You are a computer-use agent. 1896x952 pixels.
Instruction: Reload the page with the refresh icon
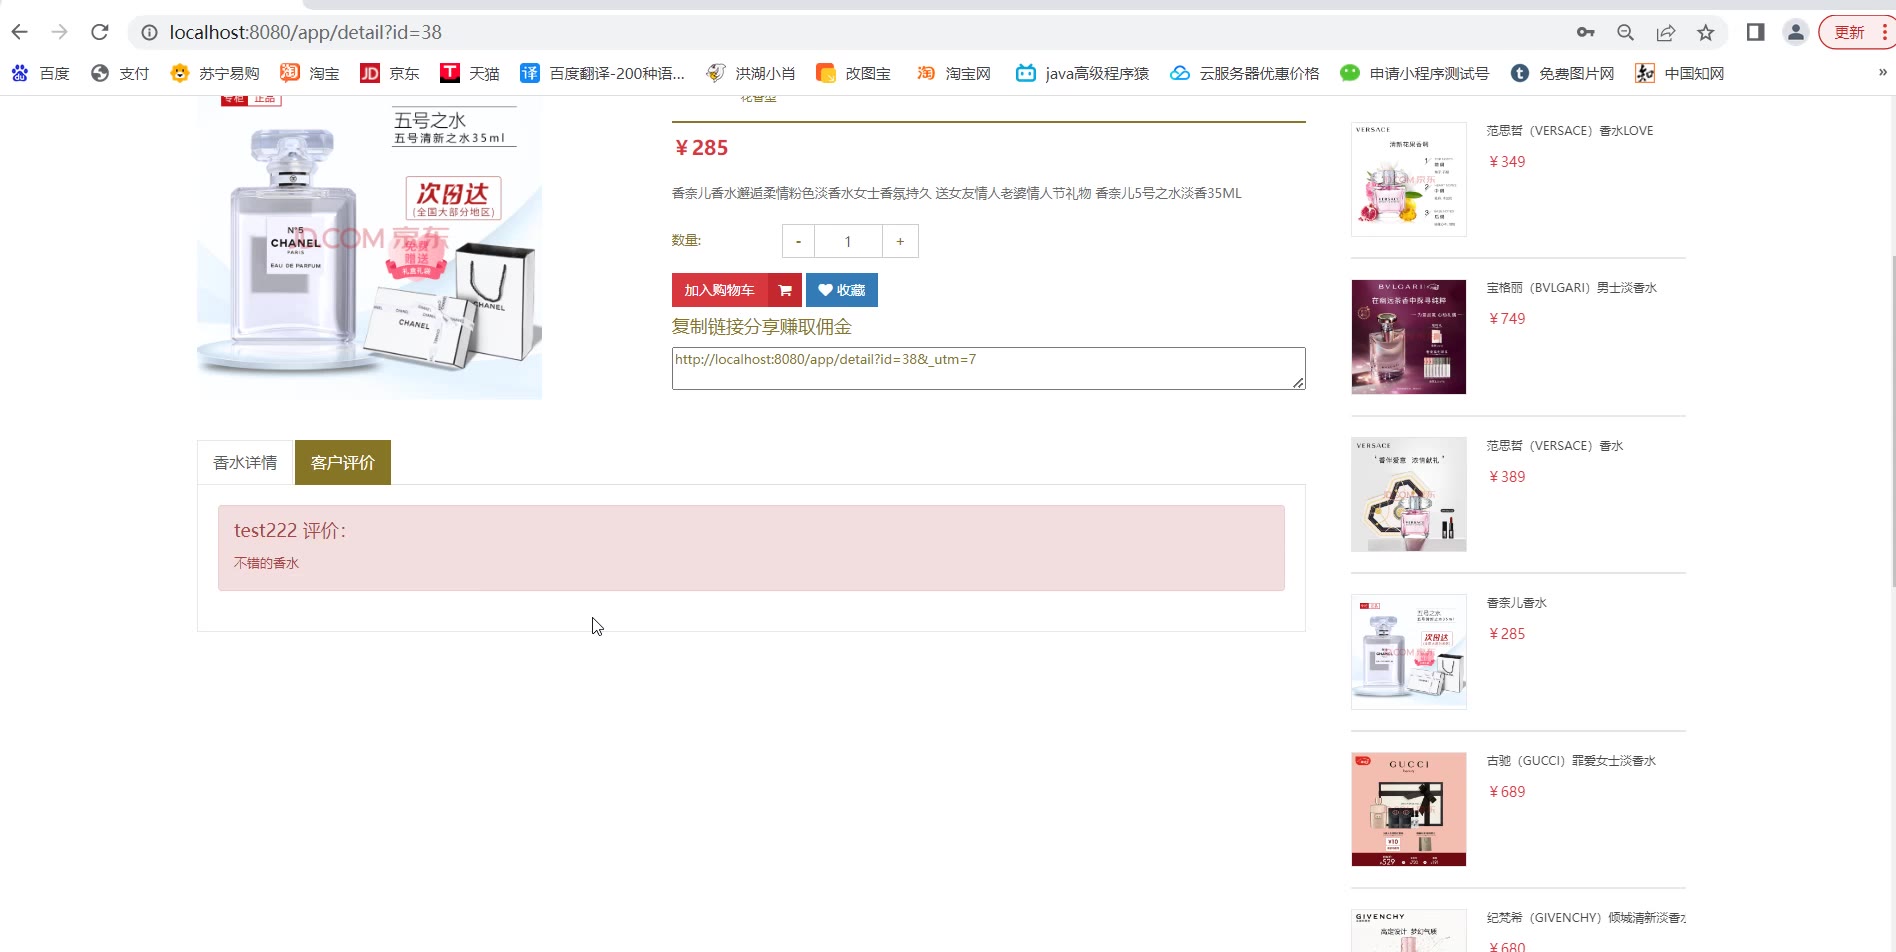tap(99, 32)
